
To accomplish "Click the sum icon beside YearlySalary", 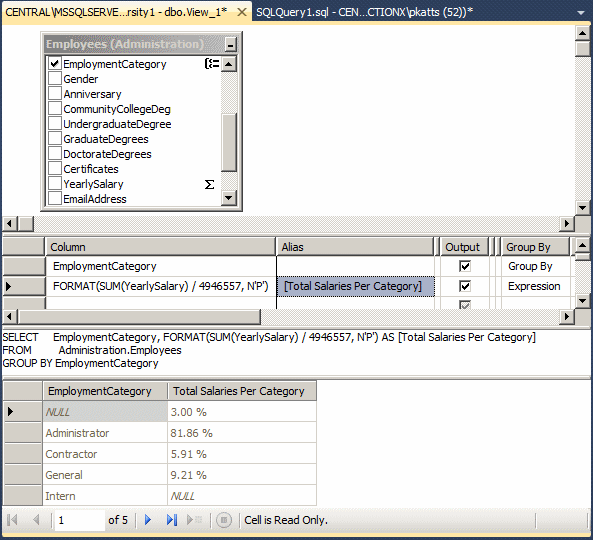I will (209, 185).
